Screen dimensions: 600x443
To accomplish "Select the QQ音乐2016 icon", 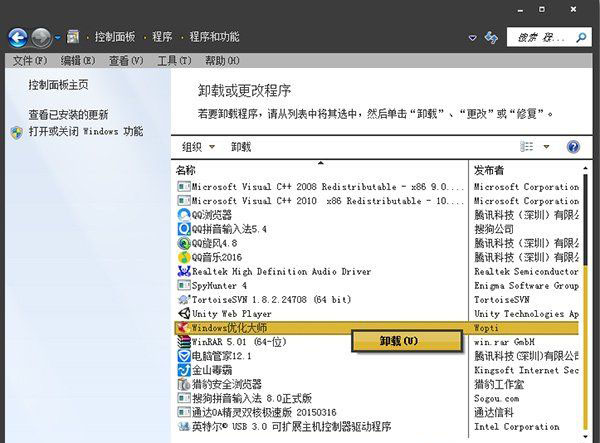I will click(184, 257).
